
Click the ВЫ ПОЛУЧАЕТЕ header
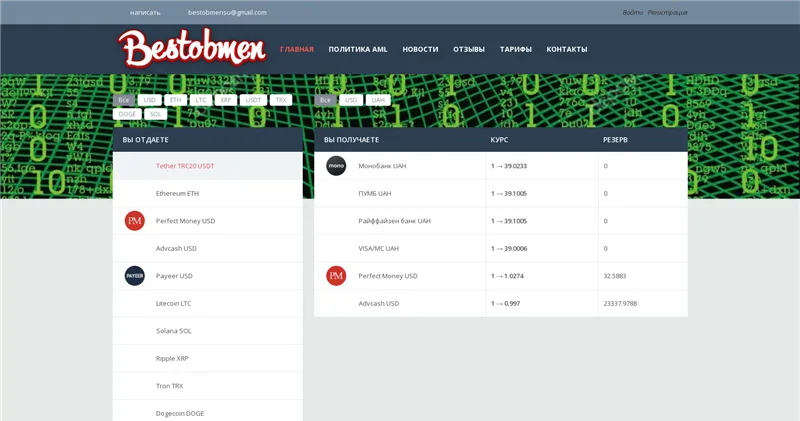[x=352, y=140]
